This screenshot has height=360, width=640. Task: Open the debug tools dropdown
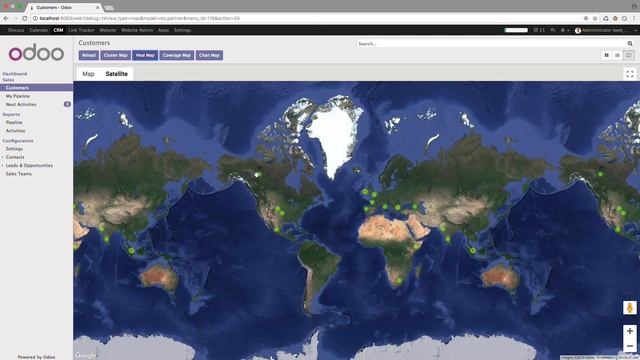565,30
